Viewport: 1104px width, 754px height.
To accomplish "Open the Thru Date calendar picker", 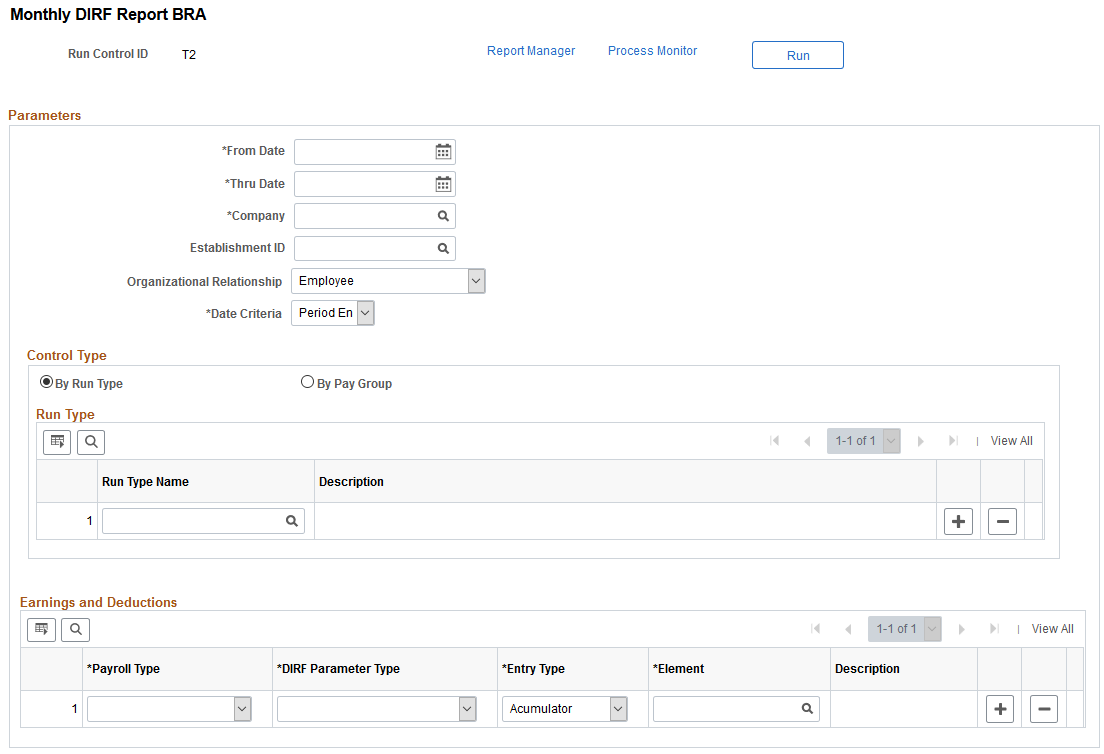I will tap(443, 184).
